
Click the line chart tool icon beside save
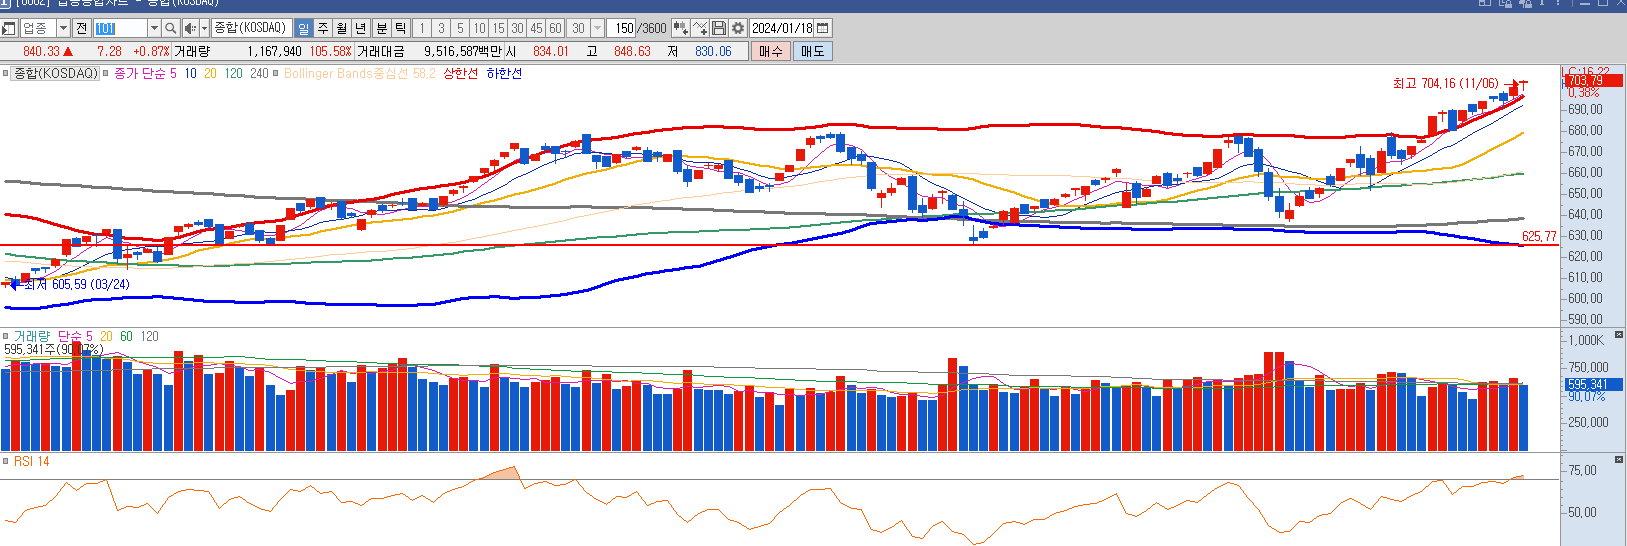(700, 28)
